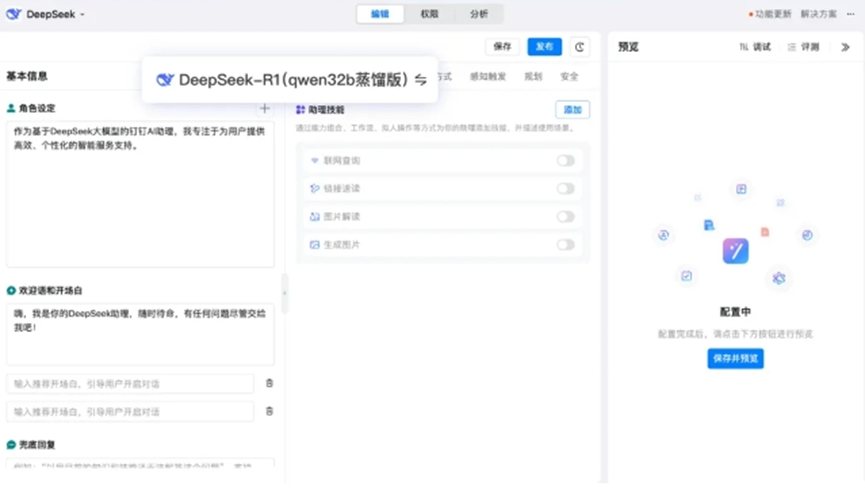
Task: Collapse the preview panel with double chevron
Action: tap(845, 47)
